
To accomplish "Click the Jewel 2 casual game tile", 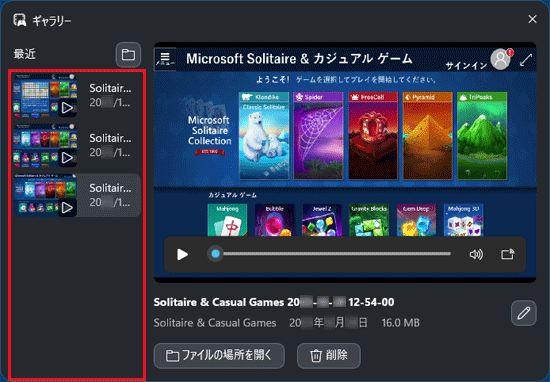I will pos(322,220).
